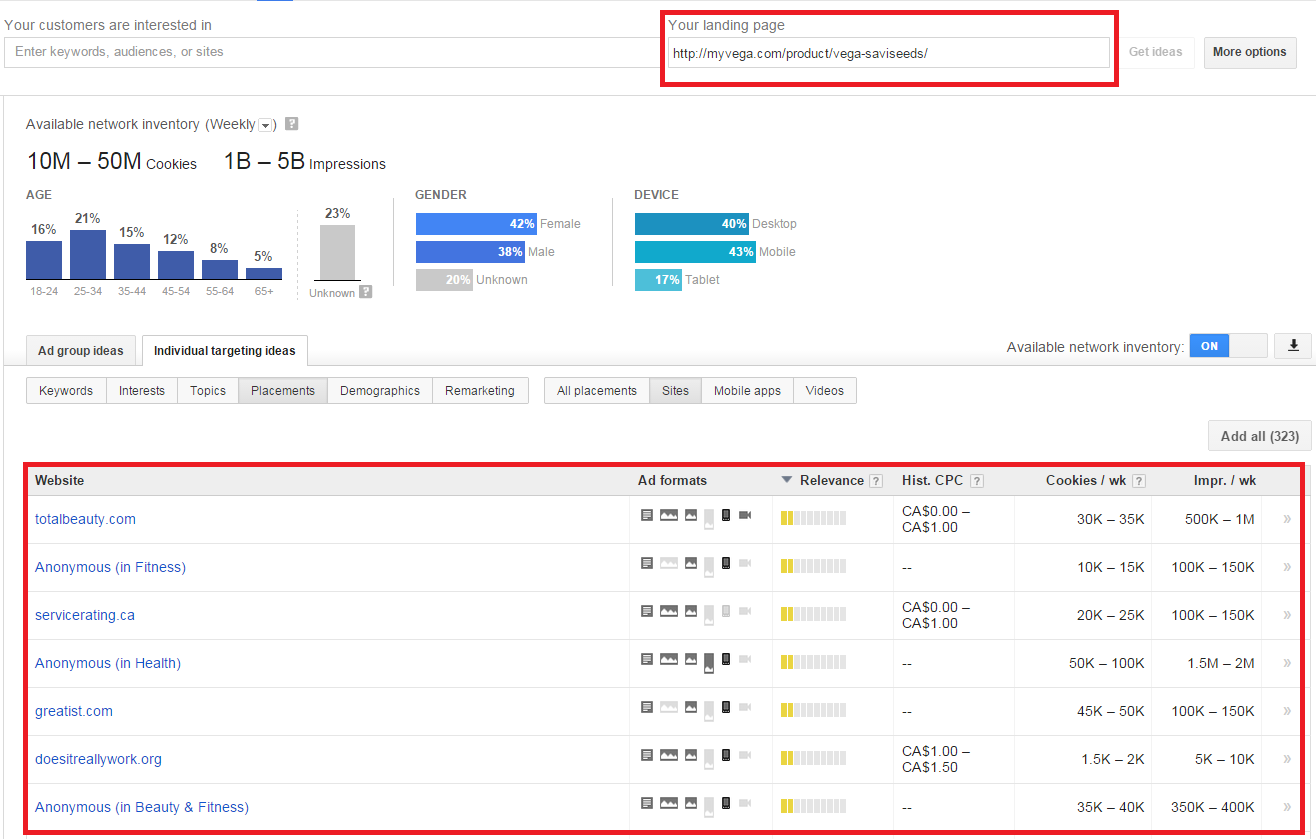This screenshot has height=839, width=1316.
Task: Open help icon next to Weekly inventory
Action: 291,124
